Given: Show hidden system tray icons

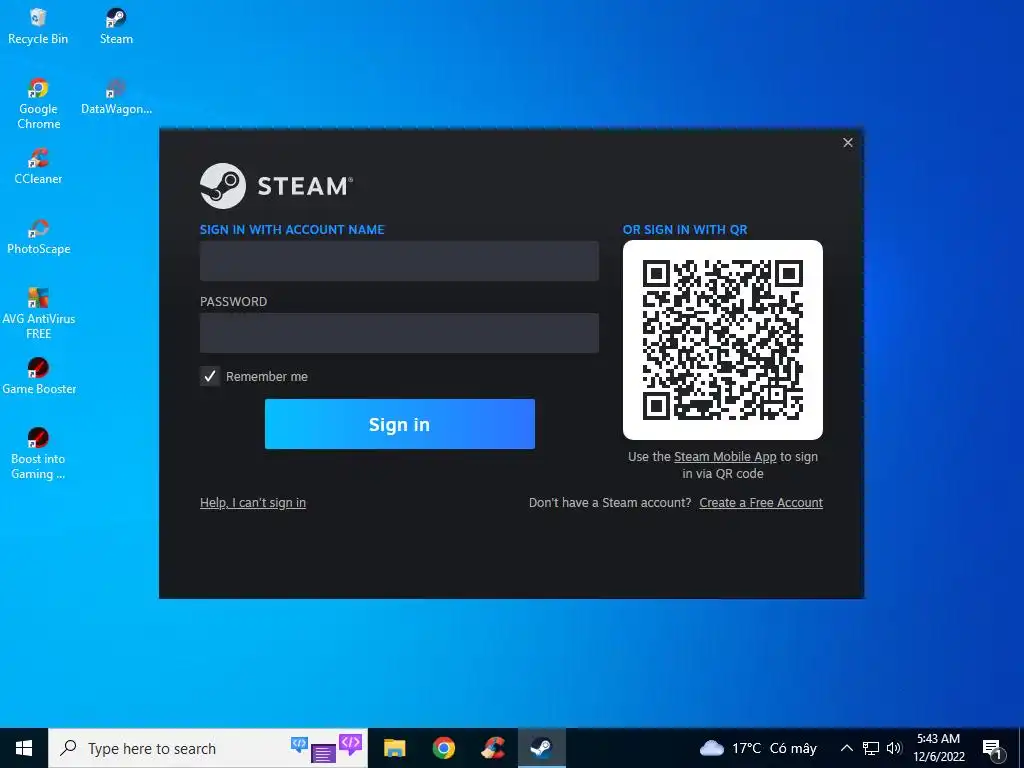Looking at the screenshot, I should point(846,748).
